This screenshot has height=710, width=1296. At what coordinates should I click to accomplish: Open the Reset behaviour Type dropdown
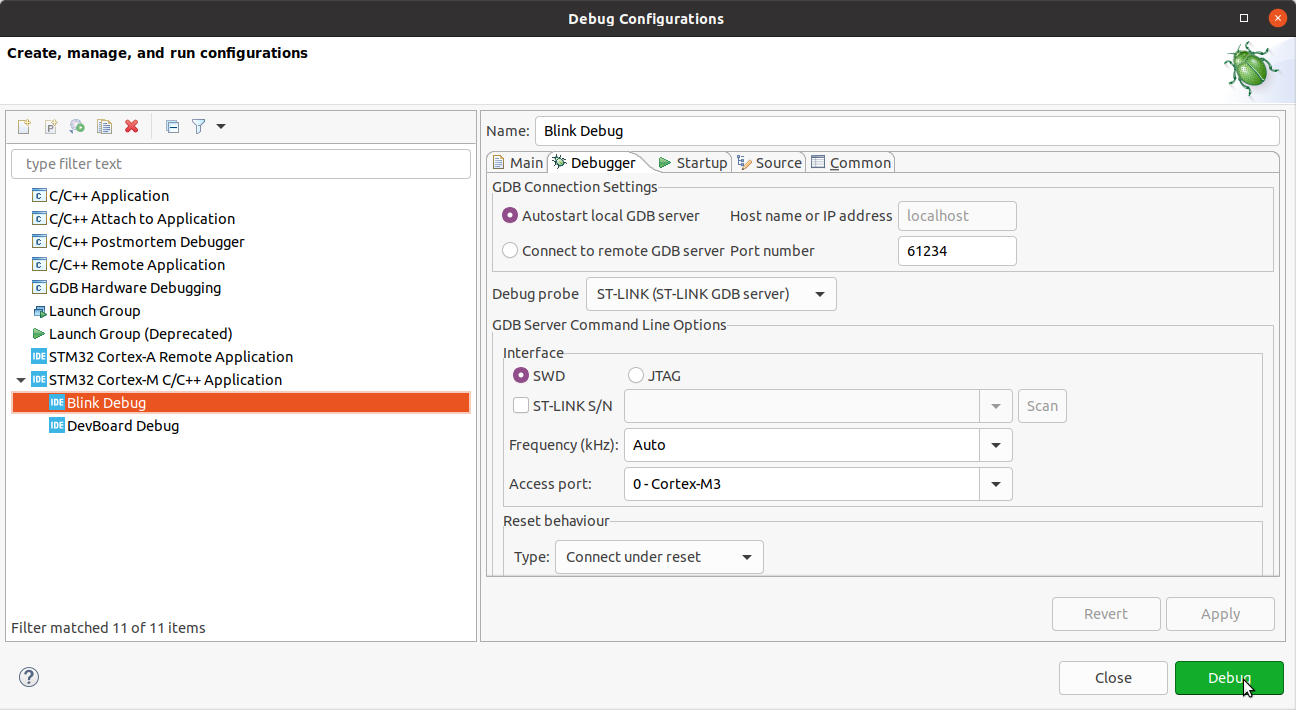tap(659, 557)
